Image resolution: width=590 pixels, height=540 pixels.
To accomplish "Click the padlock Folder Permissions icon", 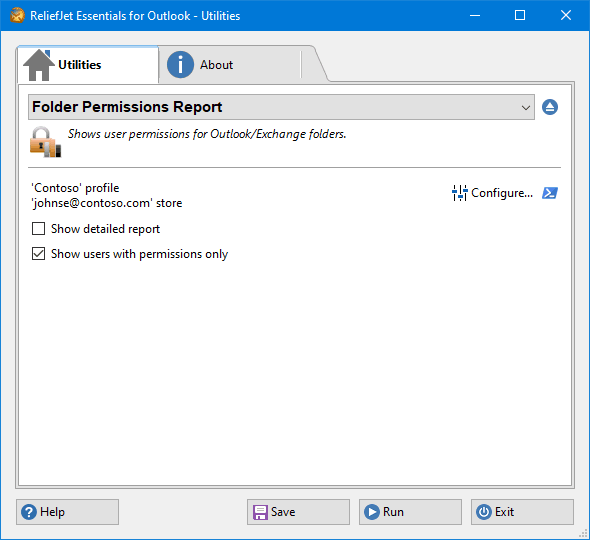I will point(45,142).
